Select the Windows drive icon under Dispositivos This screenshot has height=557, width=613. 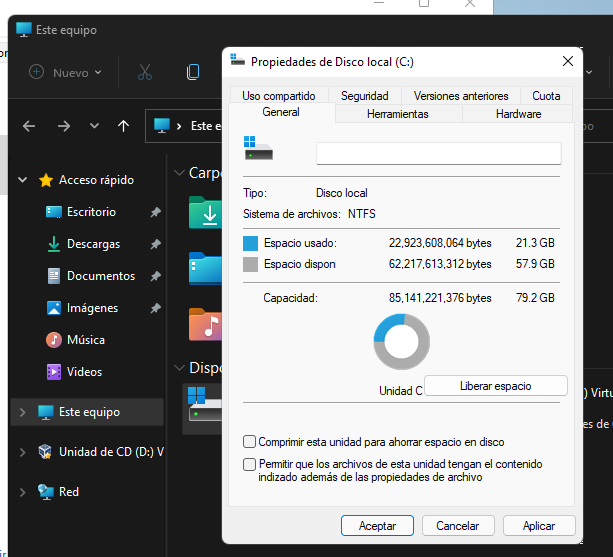[x=204, y=404]
